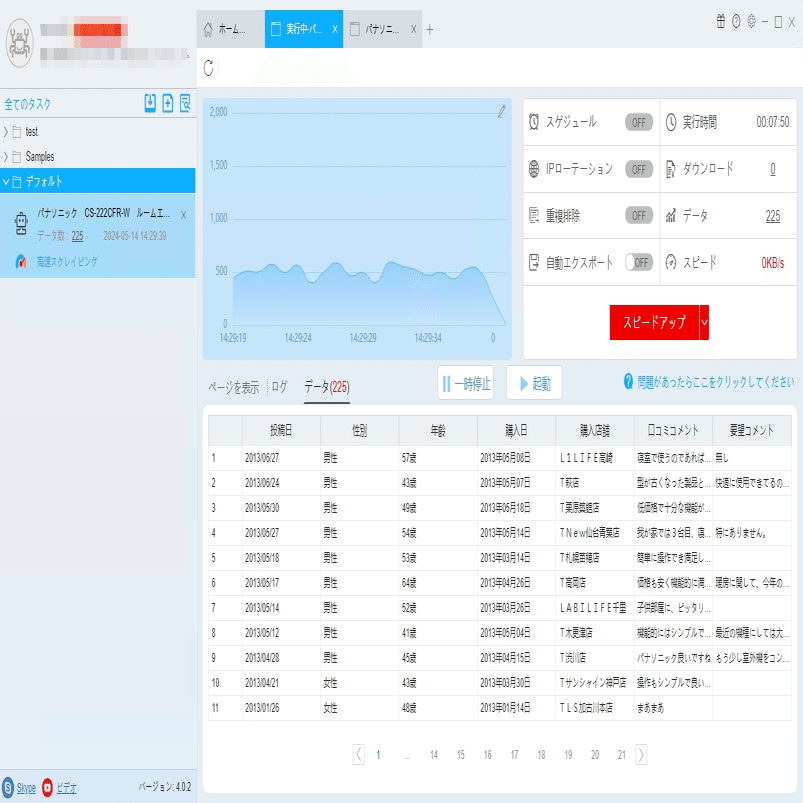
Task: Click the 高速スクレイピング link
Action: point(67,262)
